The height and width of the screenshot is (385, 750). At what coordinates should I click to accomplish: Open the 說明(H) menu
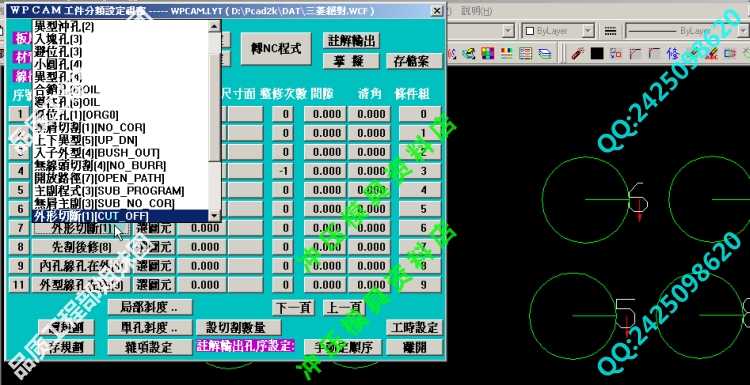[476, 11]
